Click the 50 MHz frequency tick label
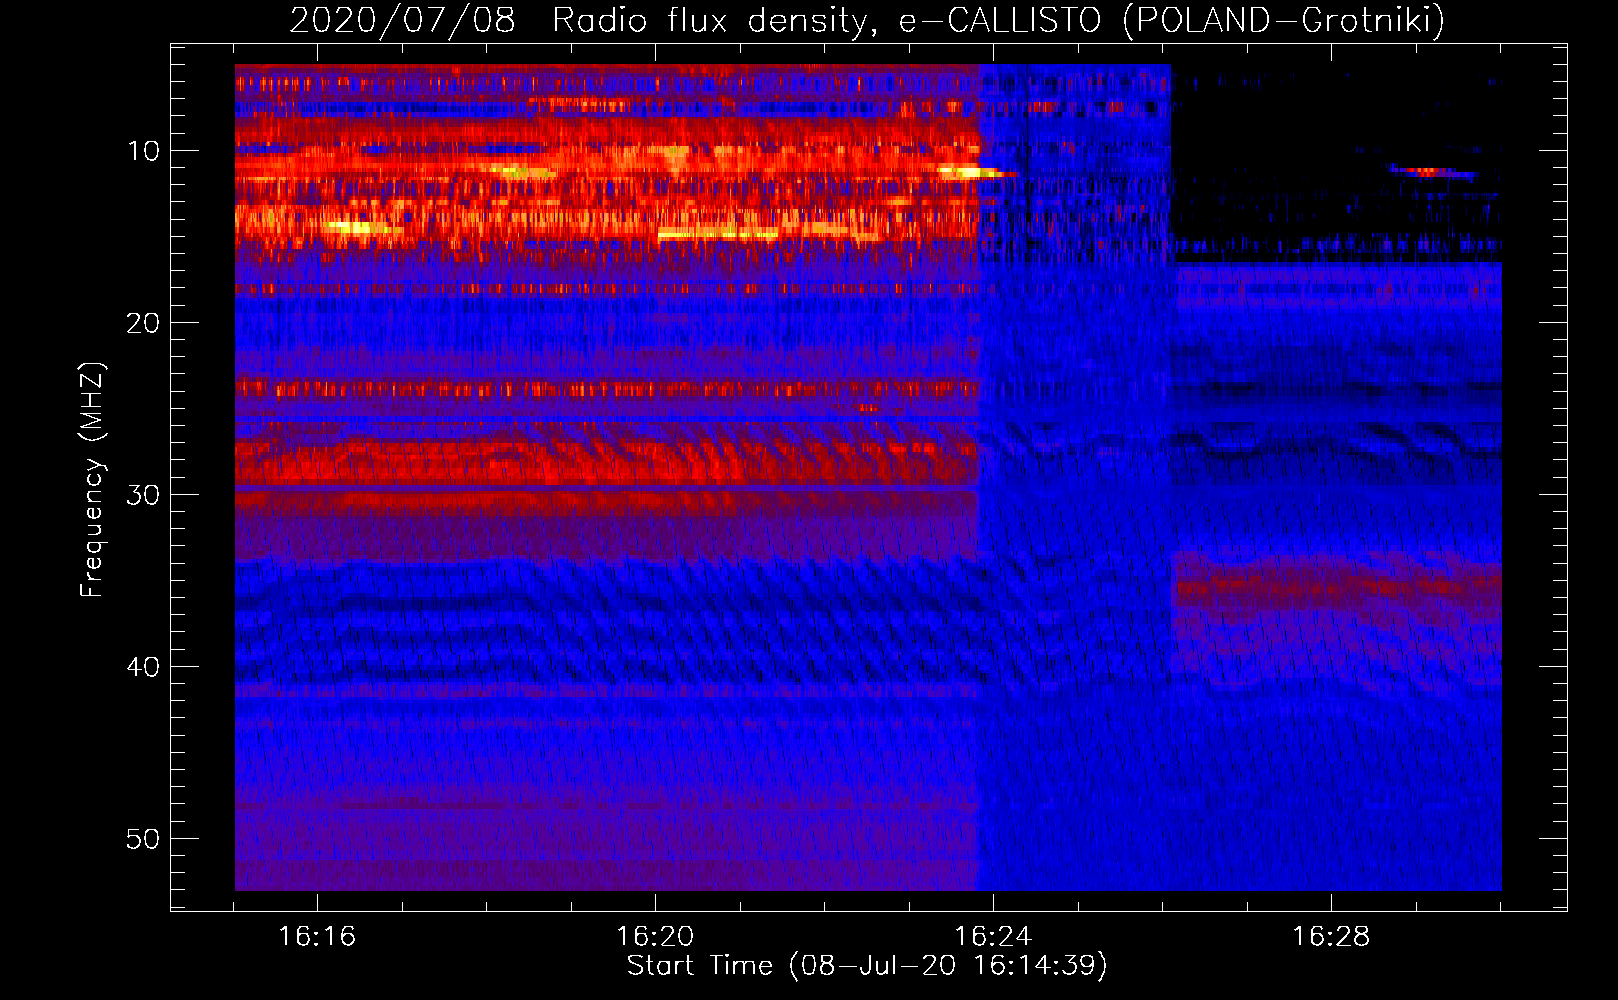1618x1000 pixels. click(x=143, y=839)
